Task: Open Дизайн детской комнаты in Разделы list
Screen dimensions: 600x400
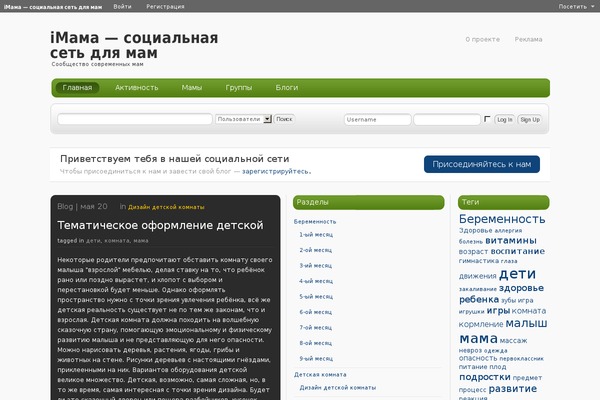Action: (x=338, y=388)
